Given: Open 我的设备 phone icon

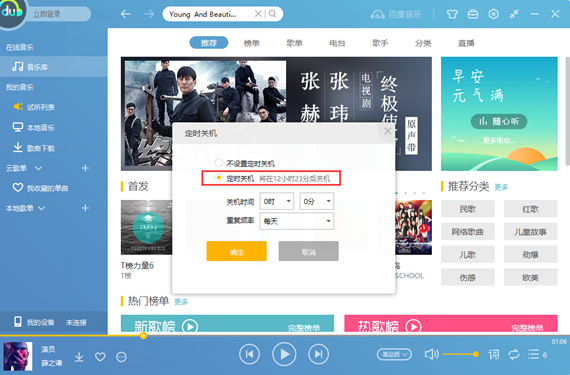Looking at the screenshot, I should (x=17, y=322).
